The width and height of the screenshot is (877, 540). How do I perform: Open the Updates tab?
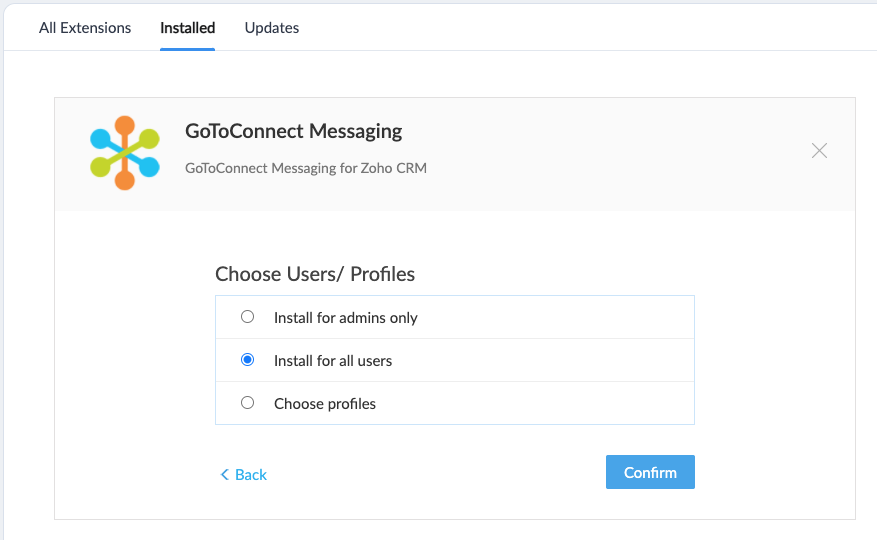click(272, 27)
